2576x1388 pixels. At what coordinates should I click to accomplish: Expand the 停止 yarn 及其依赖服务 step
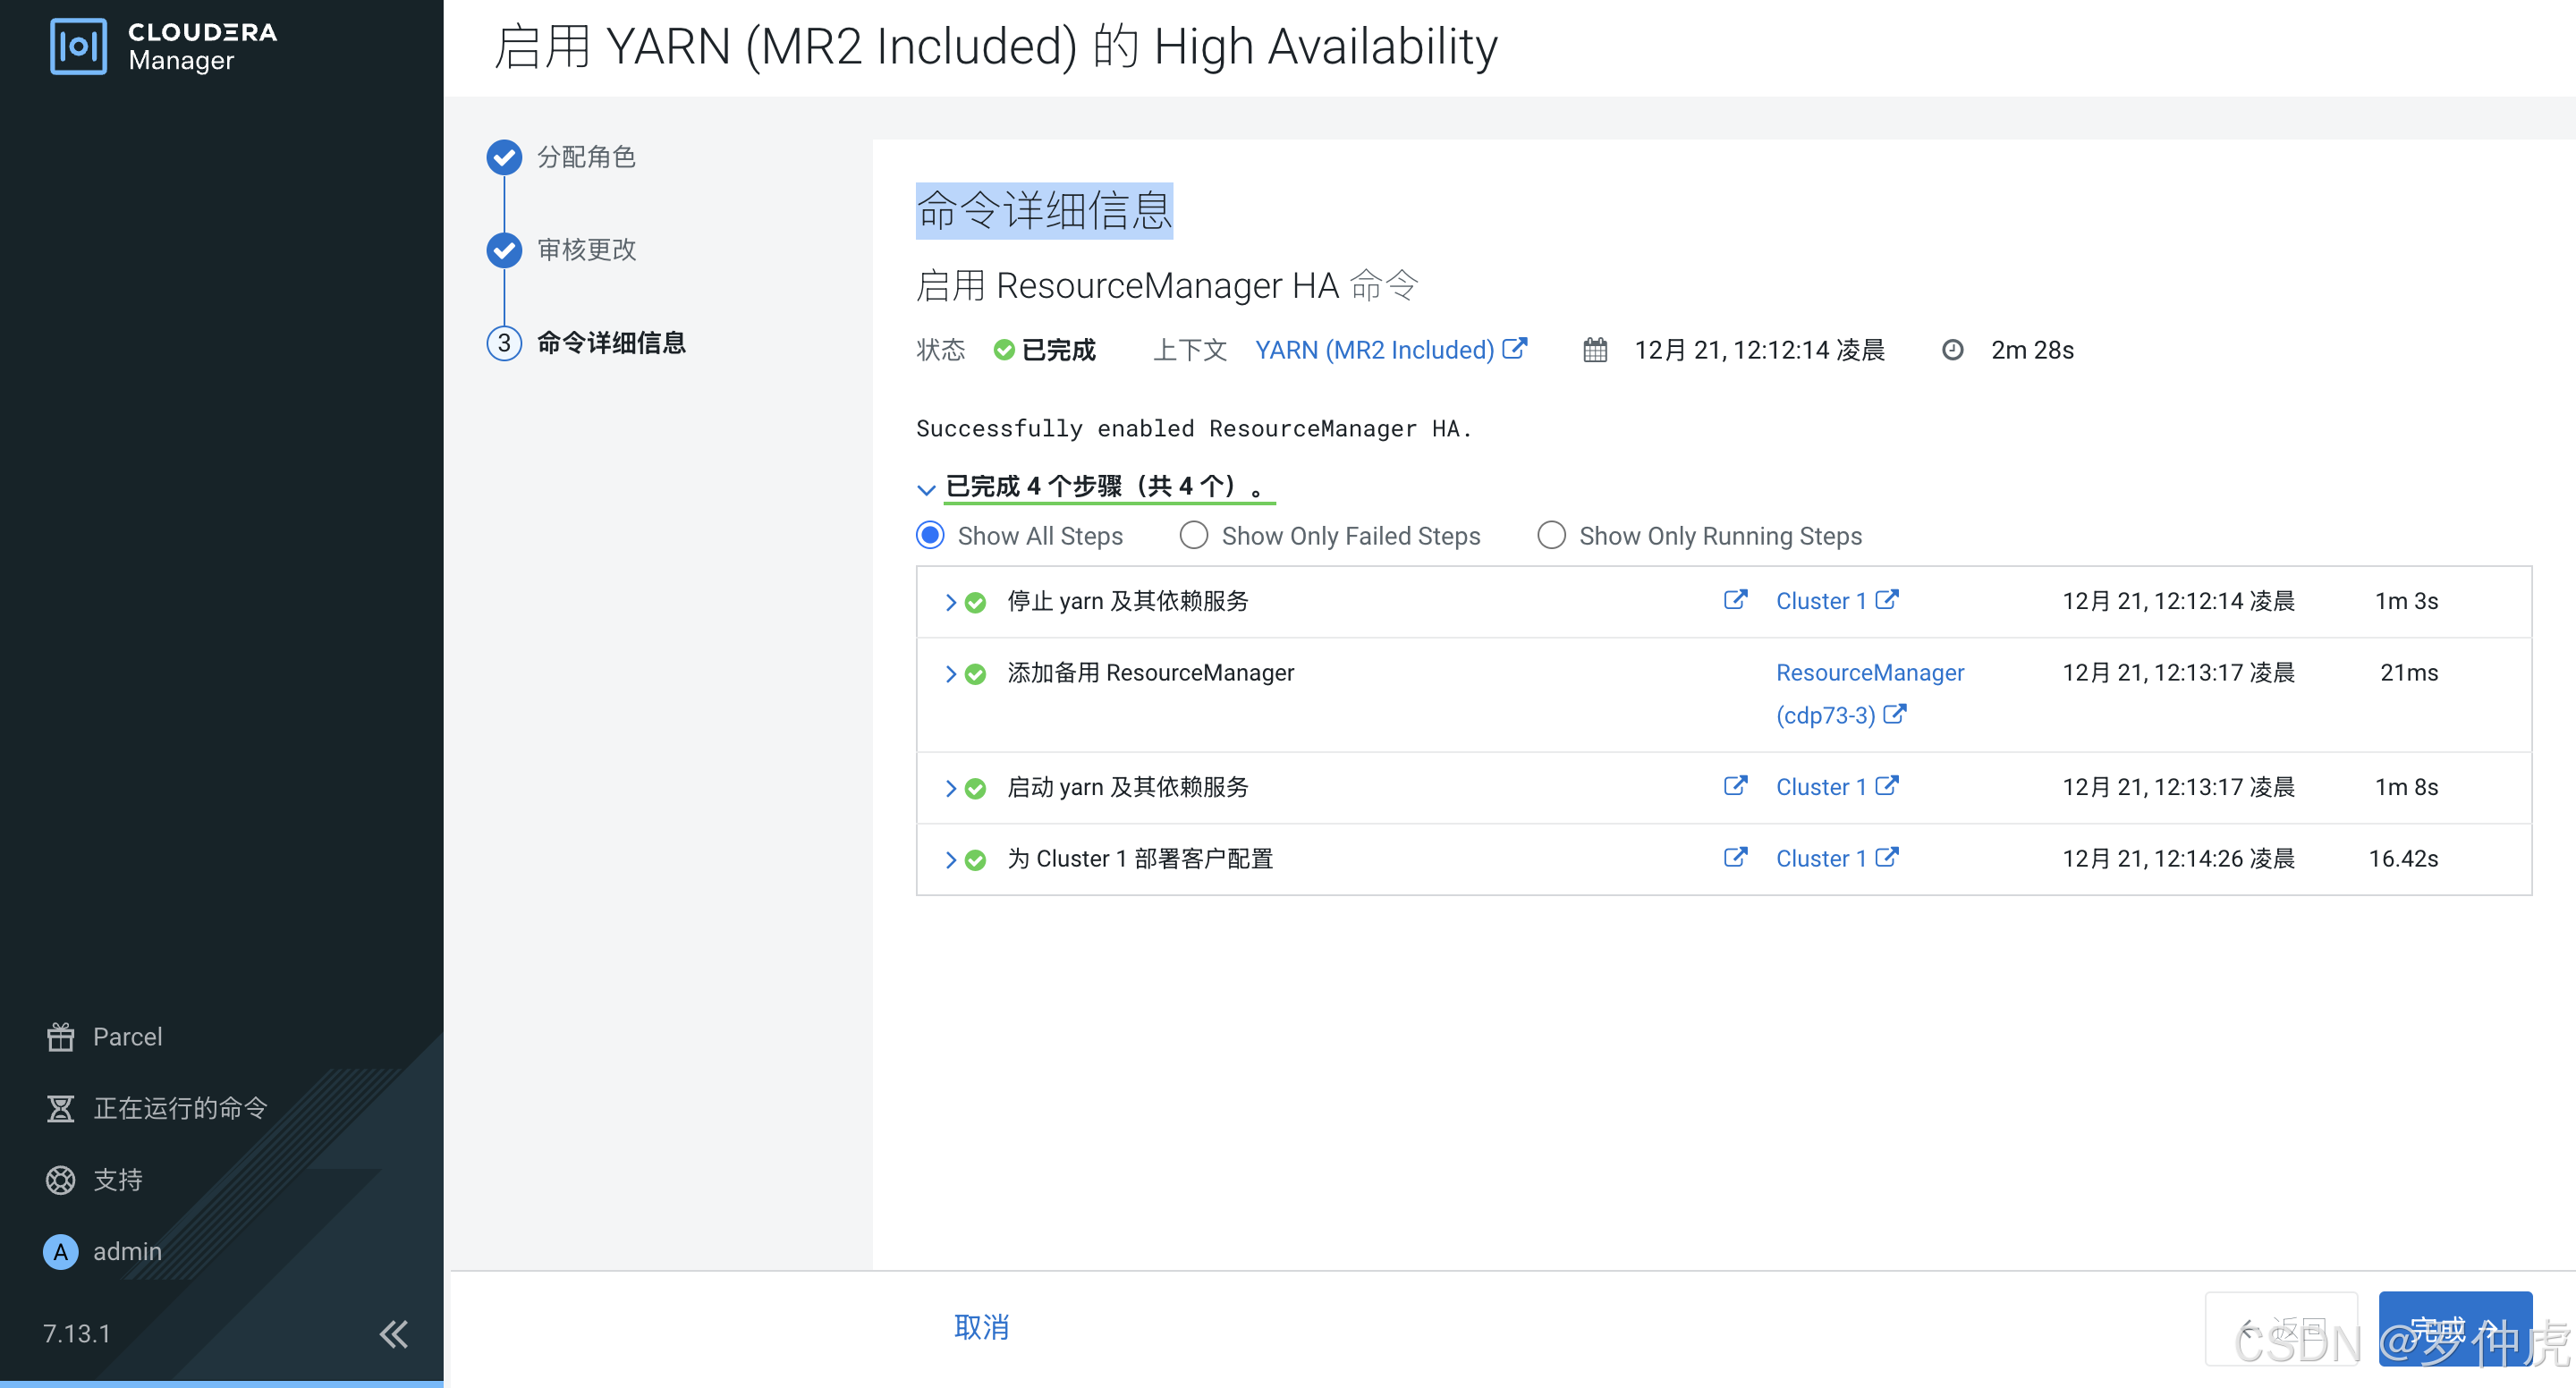[950, 602]
